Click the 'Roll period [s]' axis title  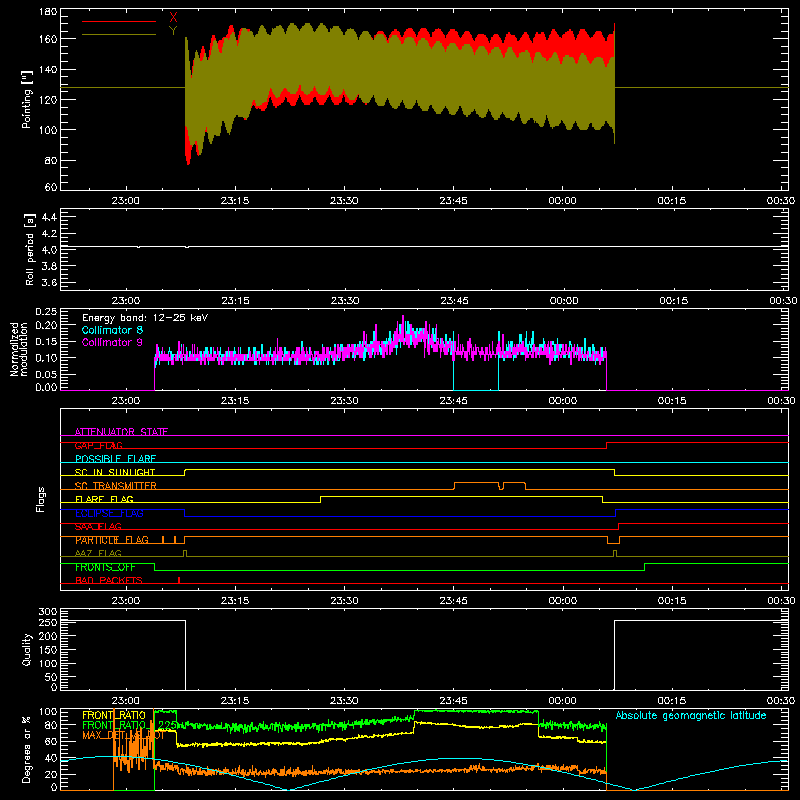click(29, 250)
